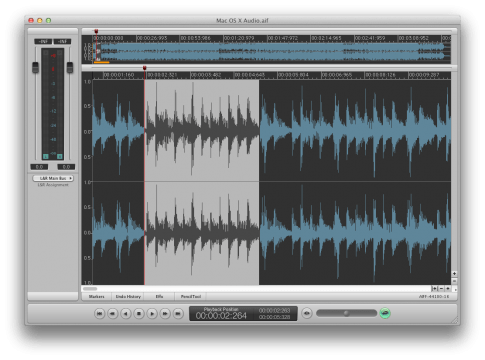The width and height of the screenshot is (485, 360).
Task: Click timestamp 00:00:08:126 in the main ruler
Action: click(380, 75)
